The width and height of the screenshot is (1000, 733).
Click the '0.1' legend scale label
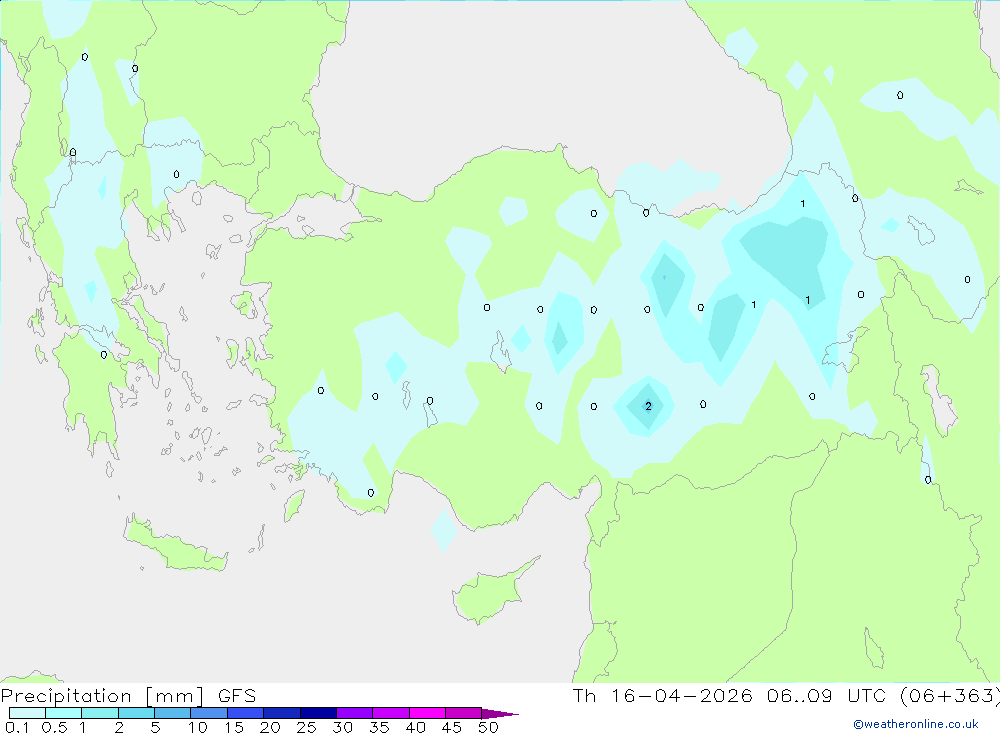(17, 727)
